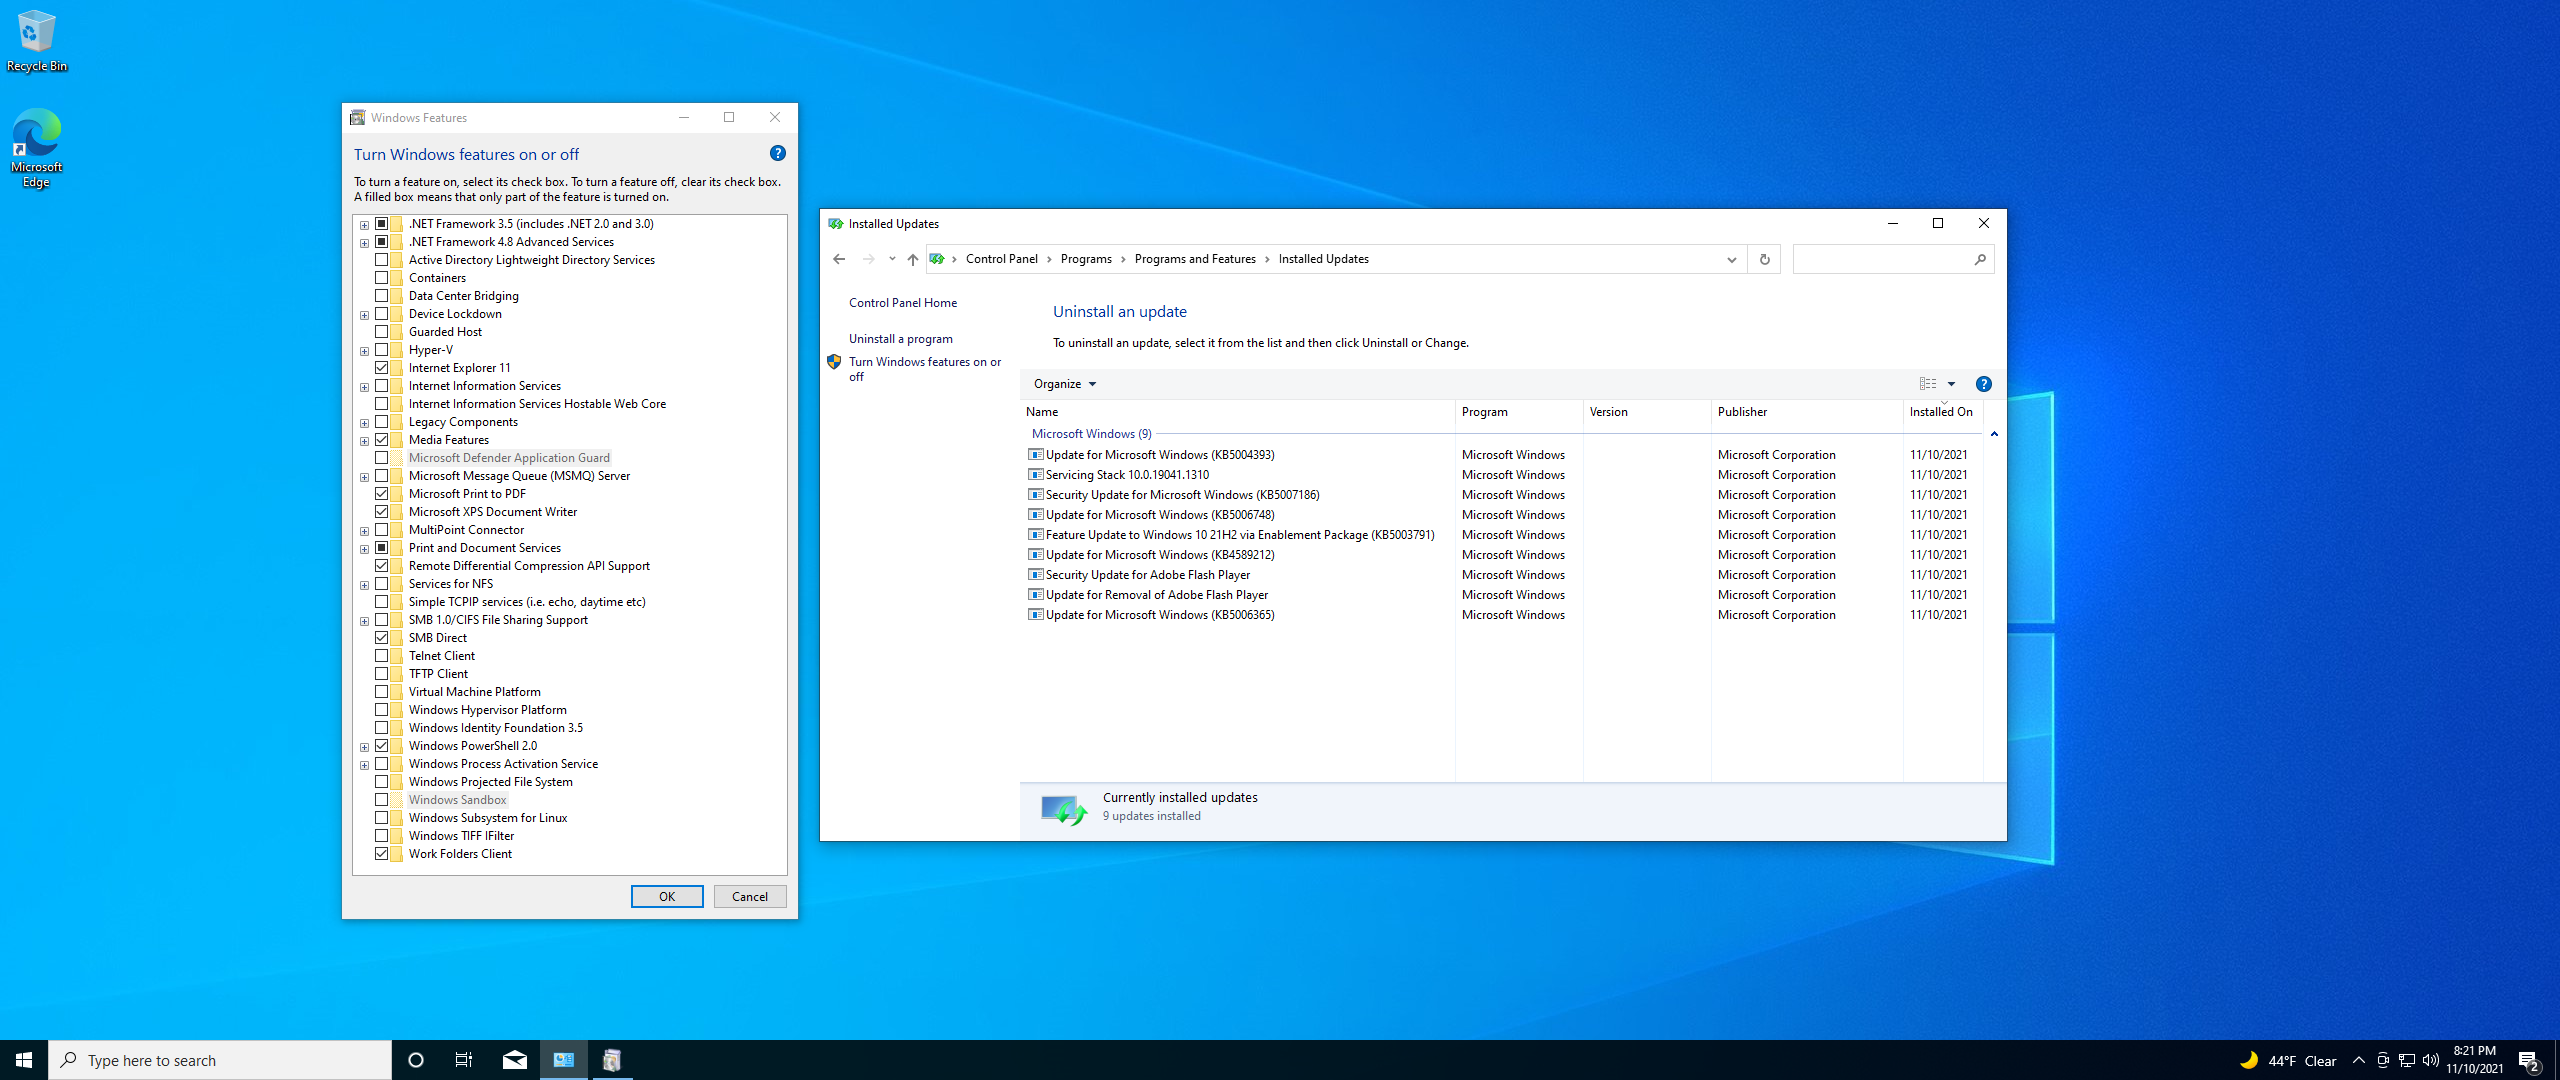Screen dimensions: 2560x1080
Task: Click the search magnifier icon in Installed Updates
Action: click(x=1980, y=259)
